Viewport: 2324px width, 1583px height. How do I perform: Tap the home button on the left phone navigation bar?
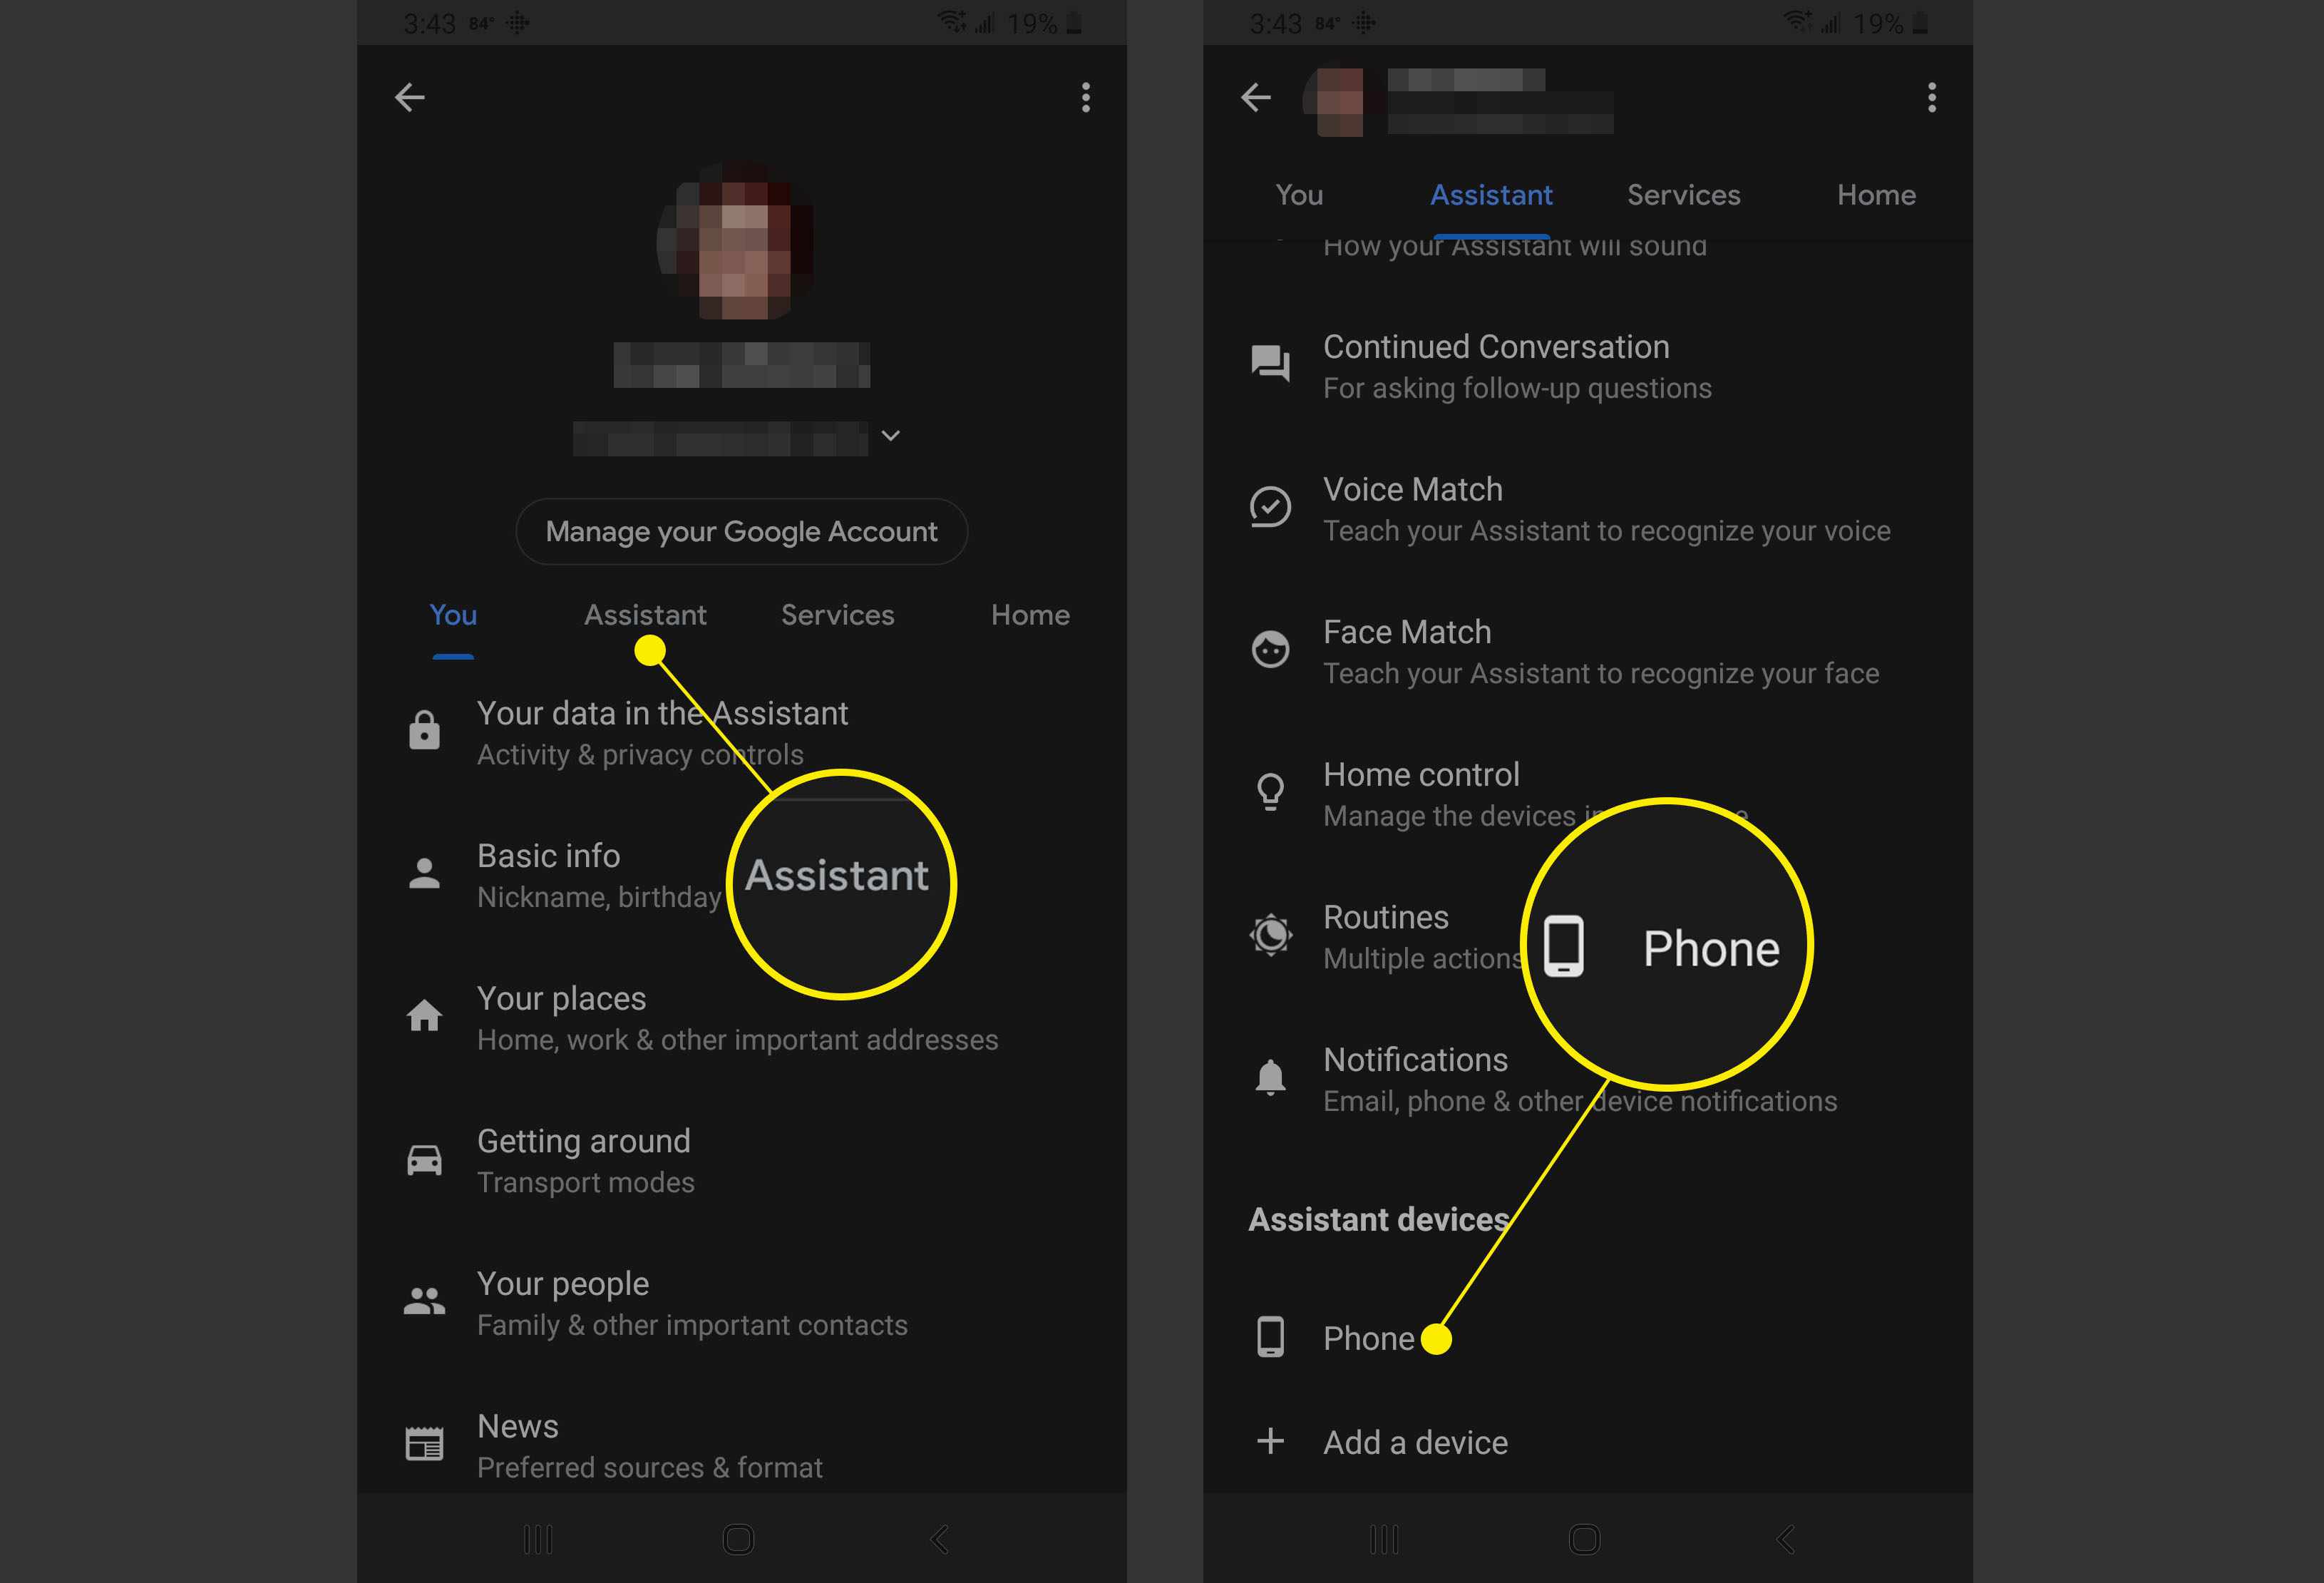pyautogui.click(x=738, y=1539)
